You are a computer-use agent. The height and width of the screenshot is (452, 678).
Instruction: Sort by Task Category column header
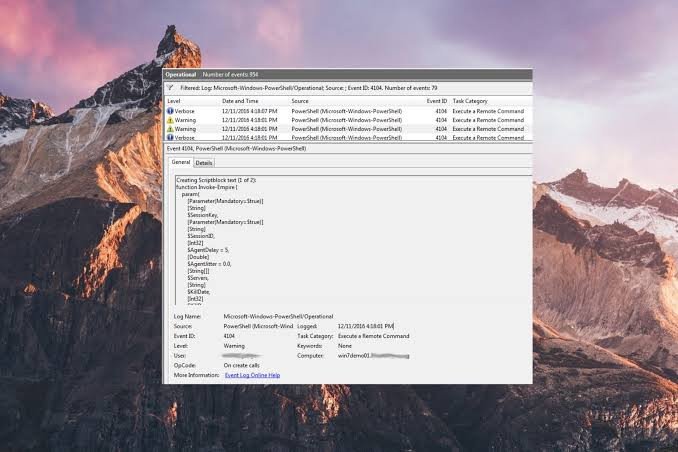click(x=470, y=101)
